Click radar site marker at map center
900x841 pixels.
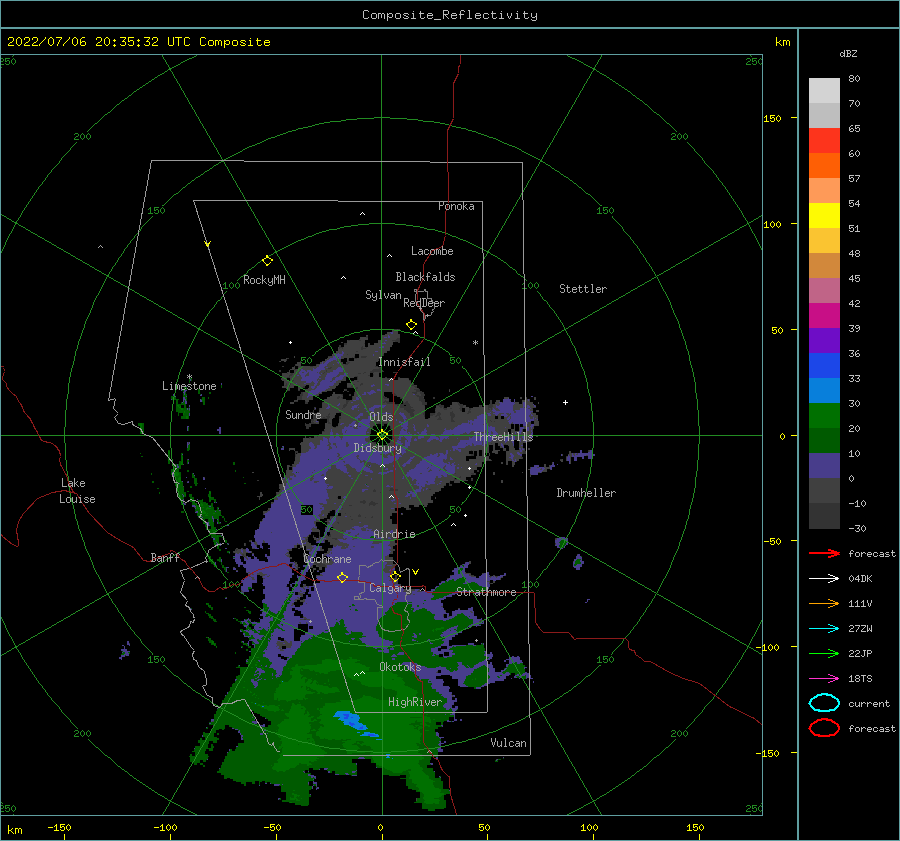[x=382, y=435]
